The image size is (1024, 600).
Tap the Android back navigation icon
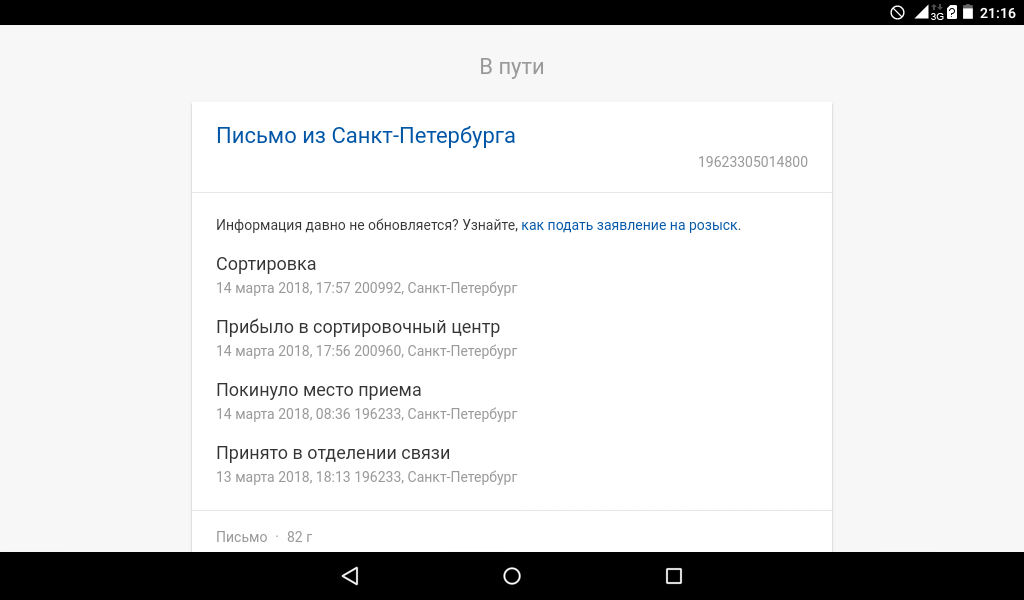(x=350, y=576)
